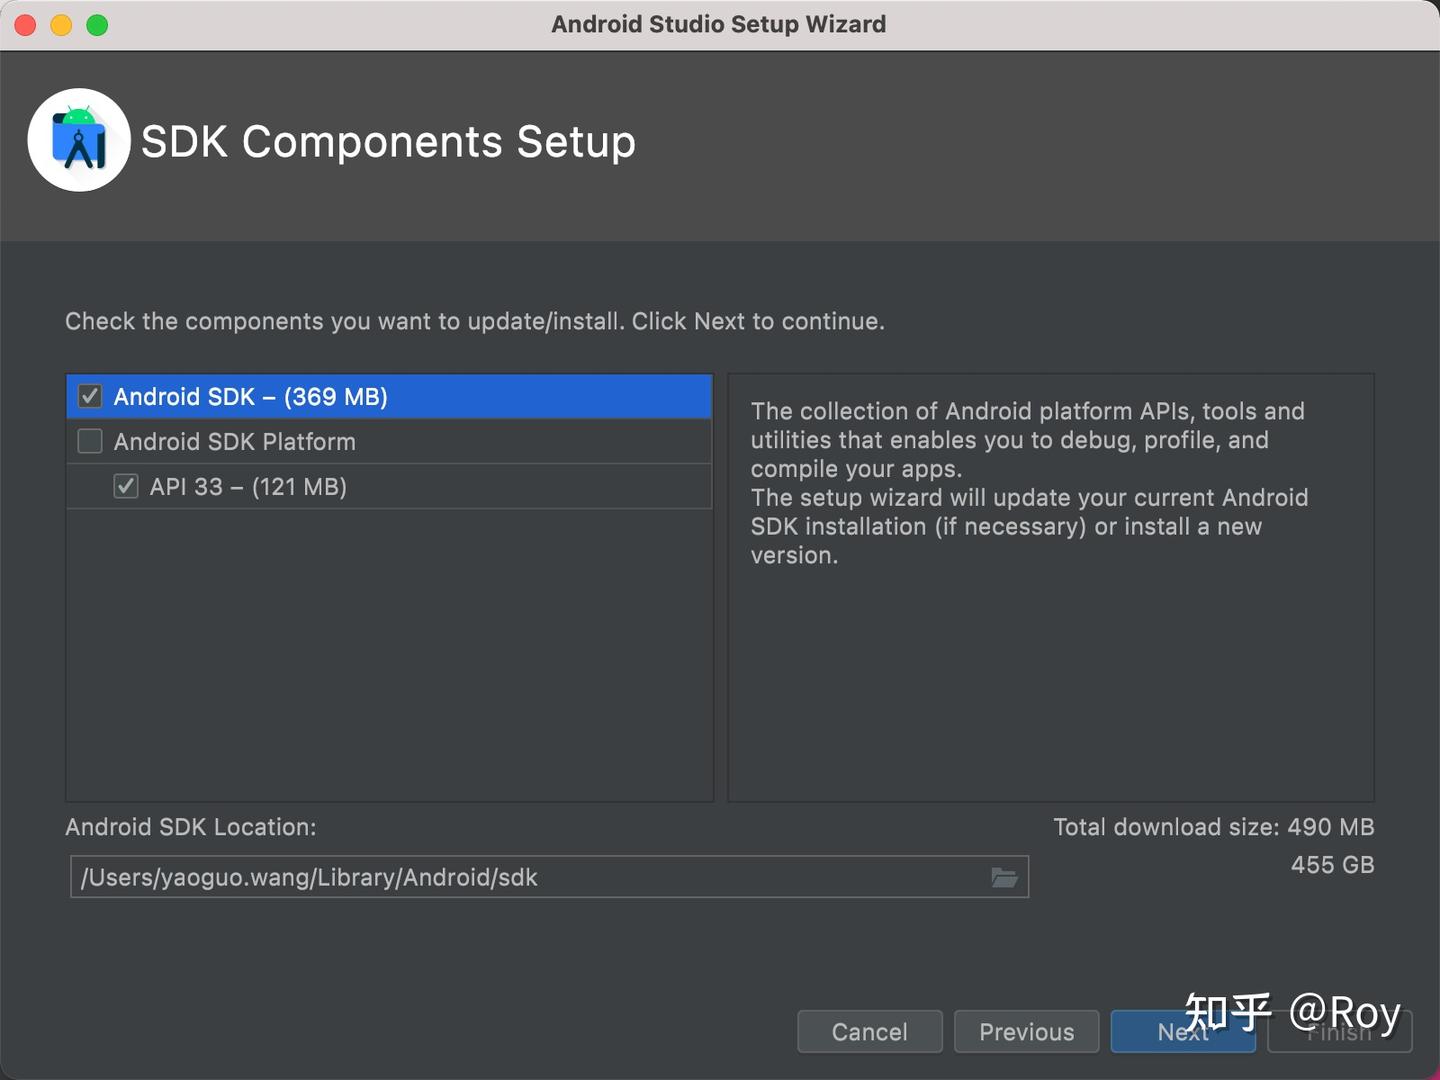
Task: Click the instructions text above the component list
Action: [x=475, y=321]
